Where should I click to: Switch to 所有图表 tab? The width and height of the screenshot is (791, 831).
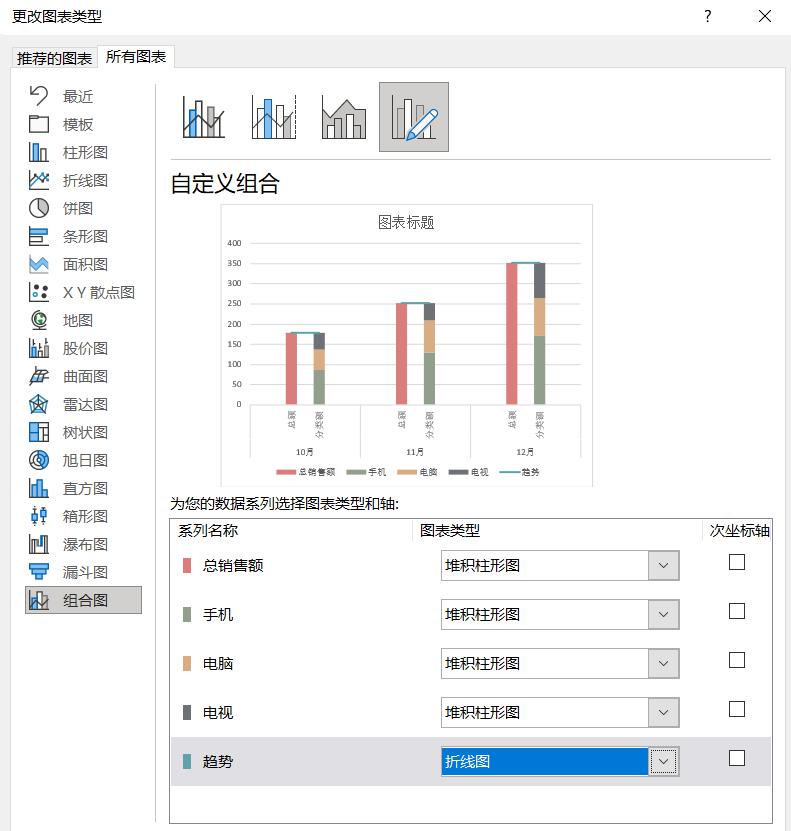136,56
